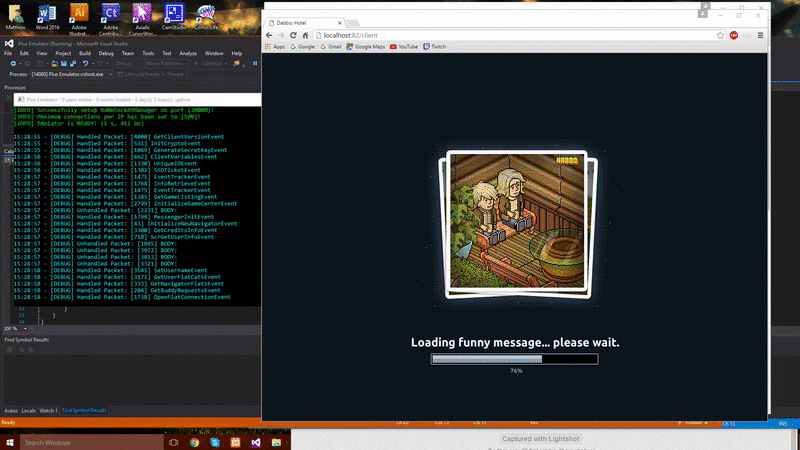Open the Project menu in Visual Studio
Image resolution: width=800 pixels, height=450 pixels.
(63, 53)
